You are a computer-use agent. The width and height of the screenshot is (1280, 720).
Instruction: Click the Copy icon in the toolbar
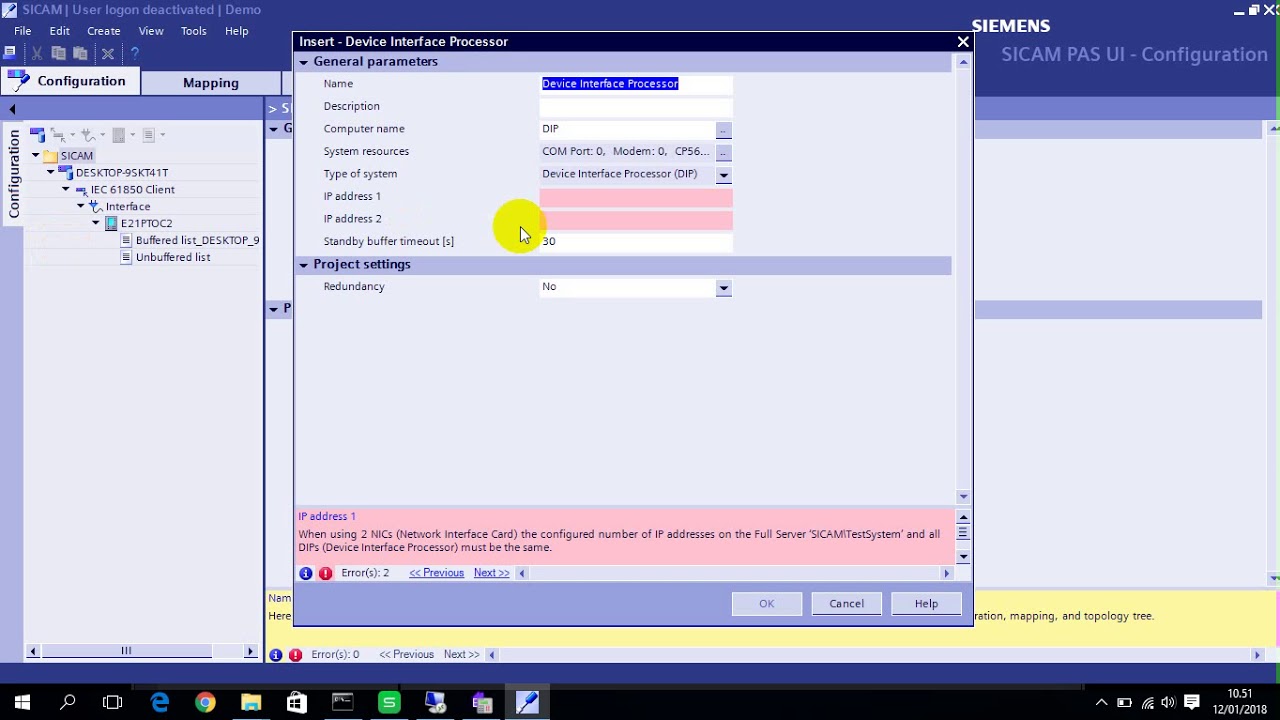[59, 53]
